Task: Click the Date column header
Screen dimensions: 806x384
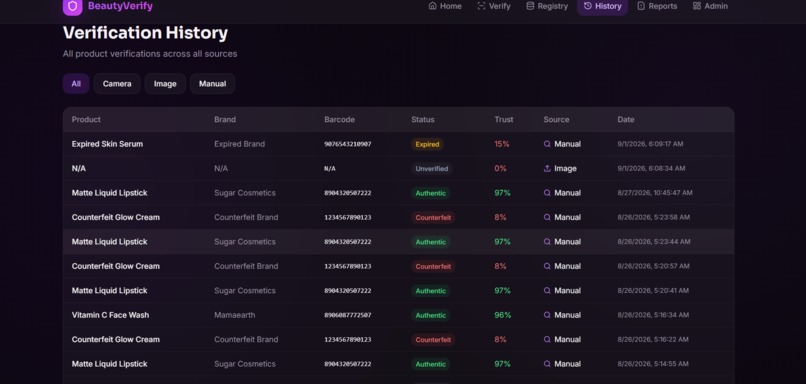Action: (626, 119)
